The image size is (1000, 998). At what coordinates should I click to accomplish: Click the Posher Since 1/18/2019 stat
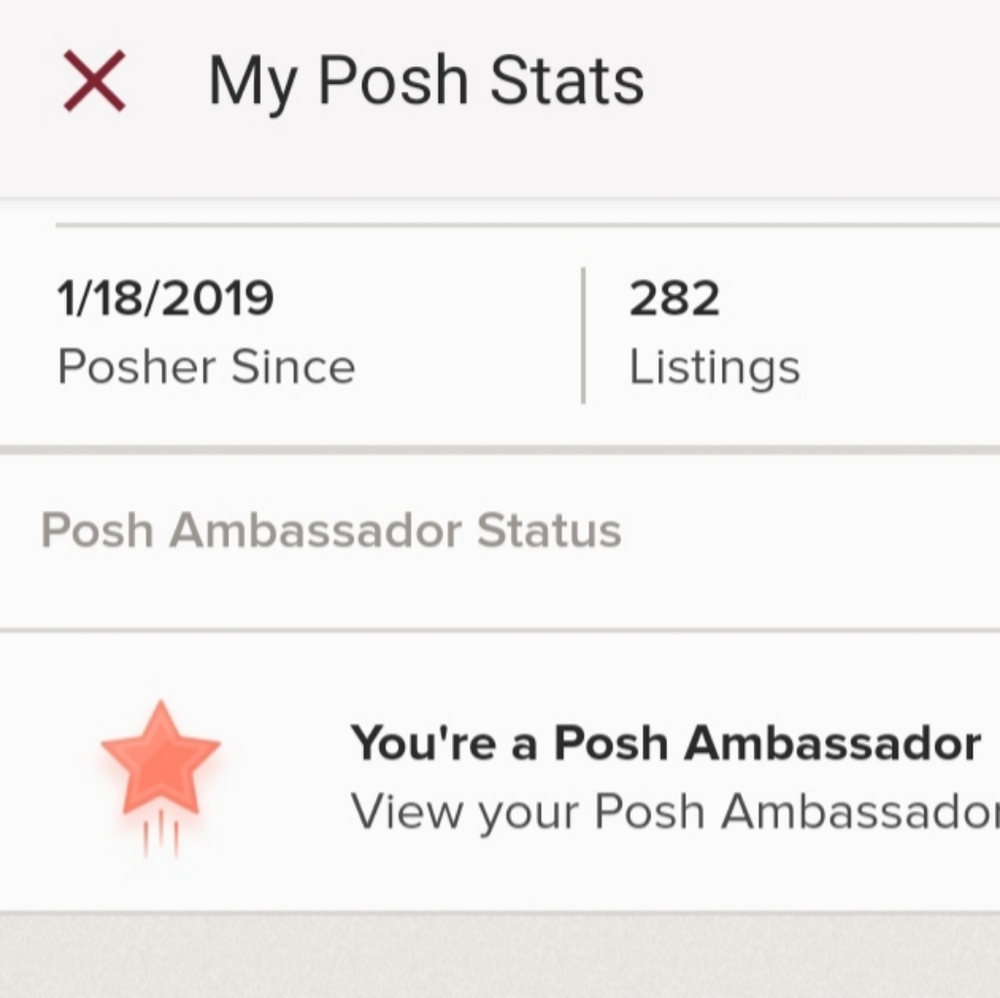tap(206, 330)
